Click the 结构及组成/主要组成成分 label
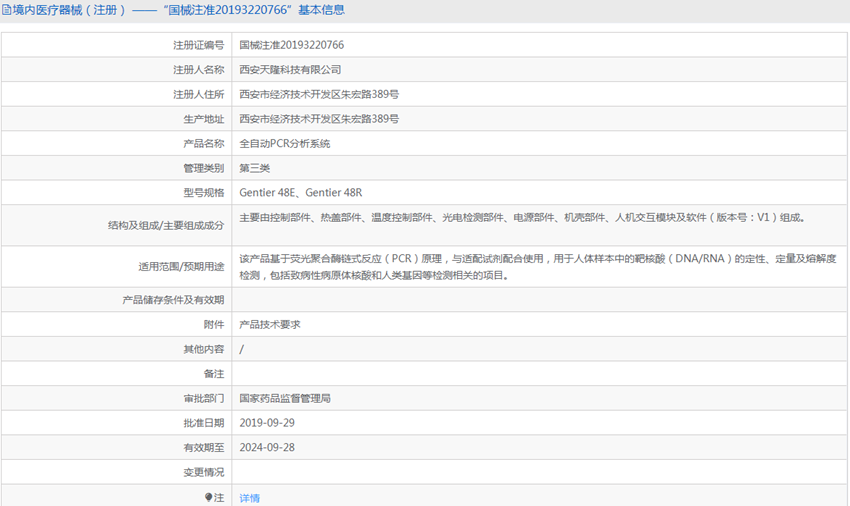The height and width of the screenshot is (506, 850). pos(166,225)
